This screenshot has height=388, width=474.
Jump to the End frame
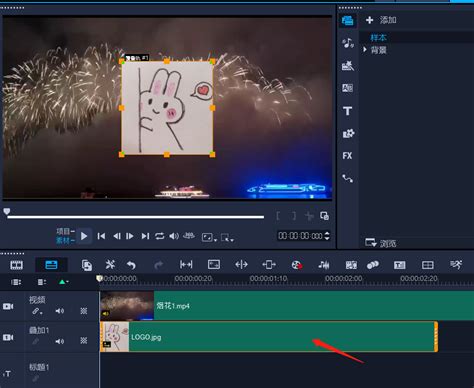coord(145,236)
